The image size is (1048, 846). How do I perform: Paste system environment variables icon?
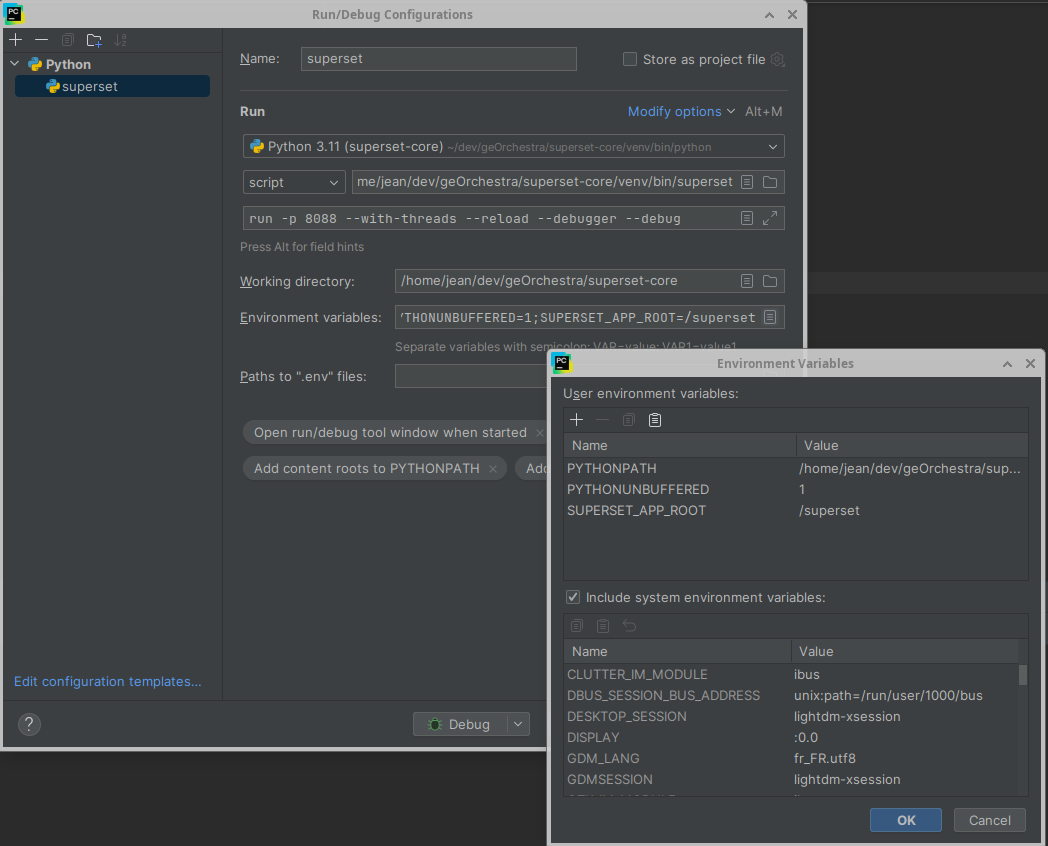click(603, 625)
